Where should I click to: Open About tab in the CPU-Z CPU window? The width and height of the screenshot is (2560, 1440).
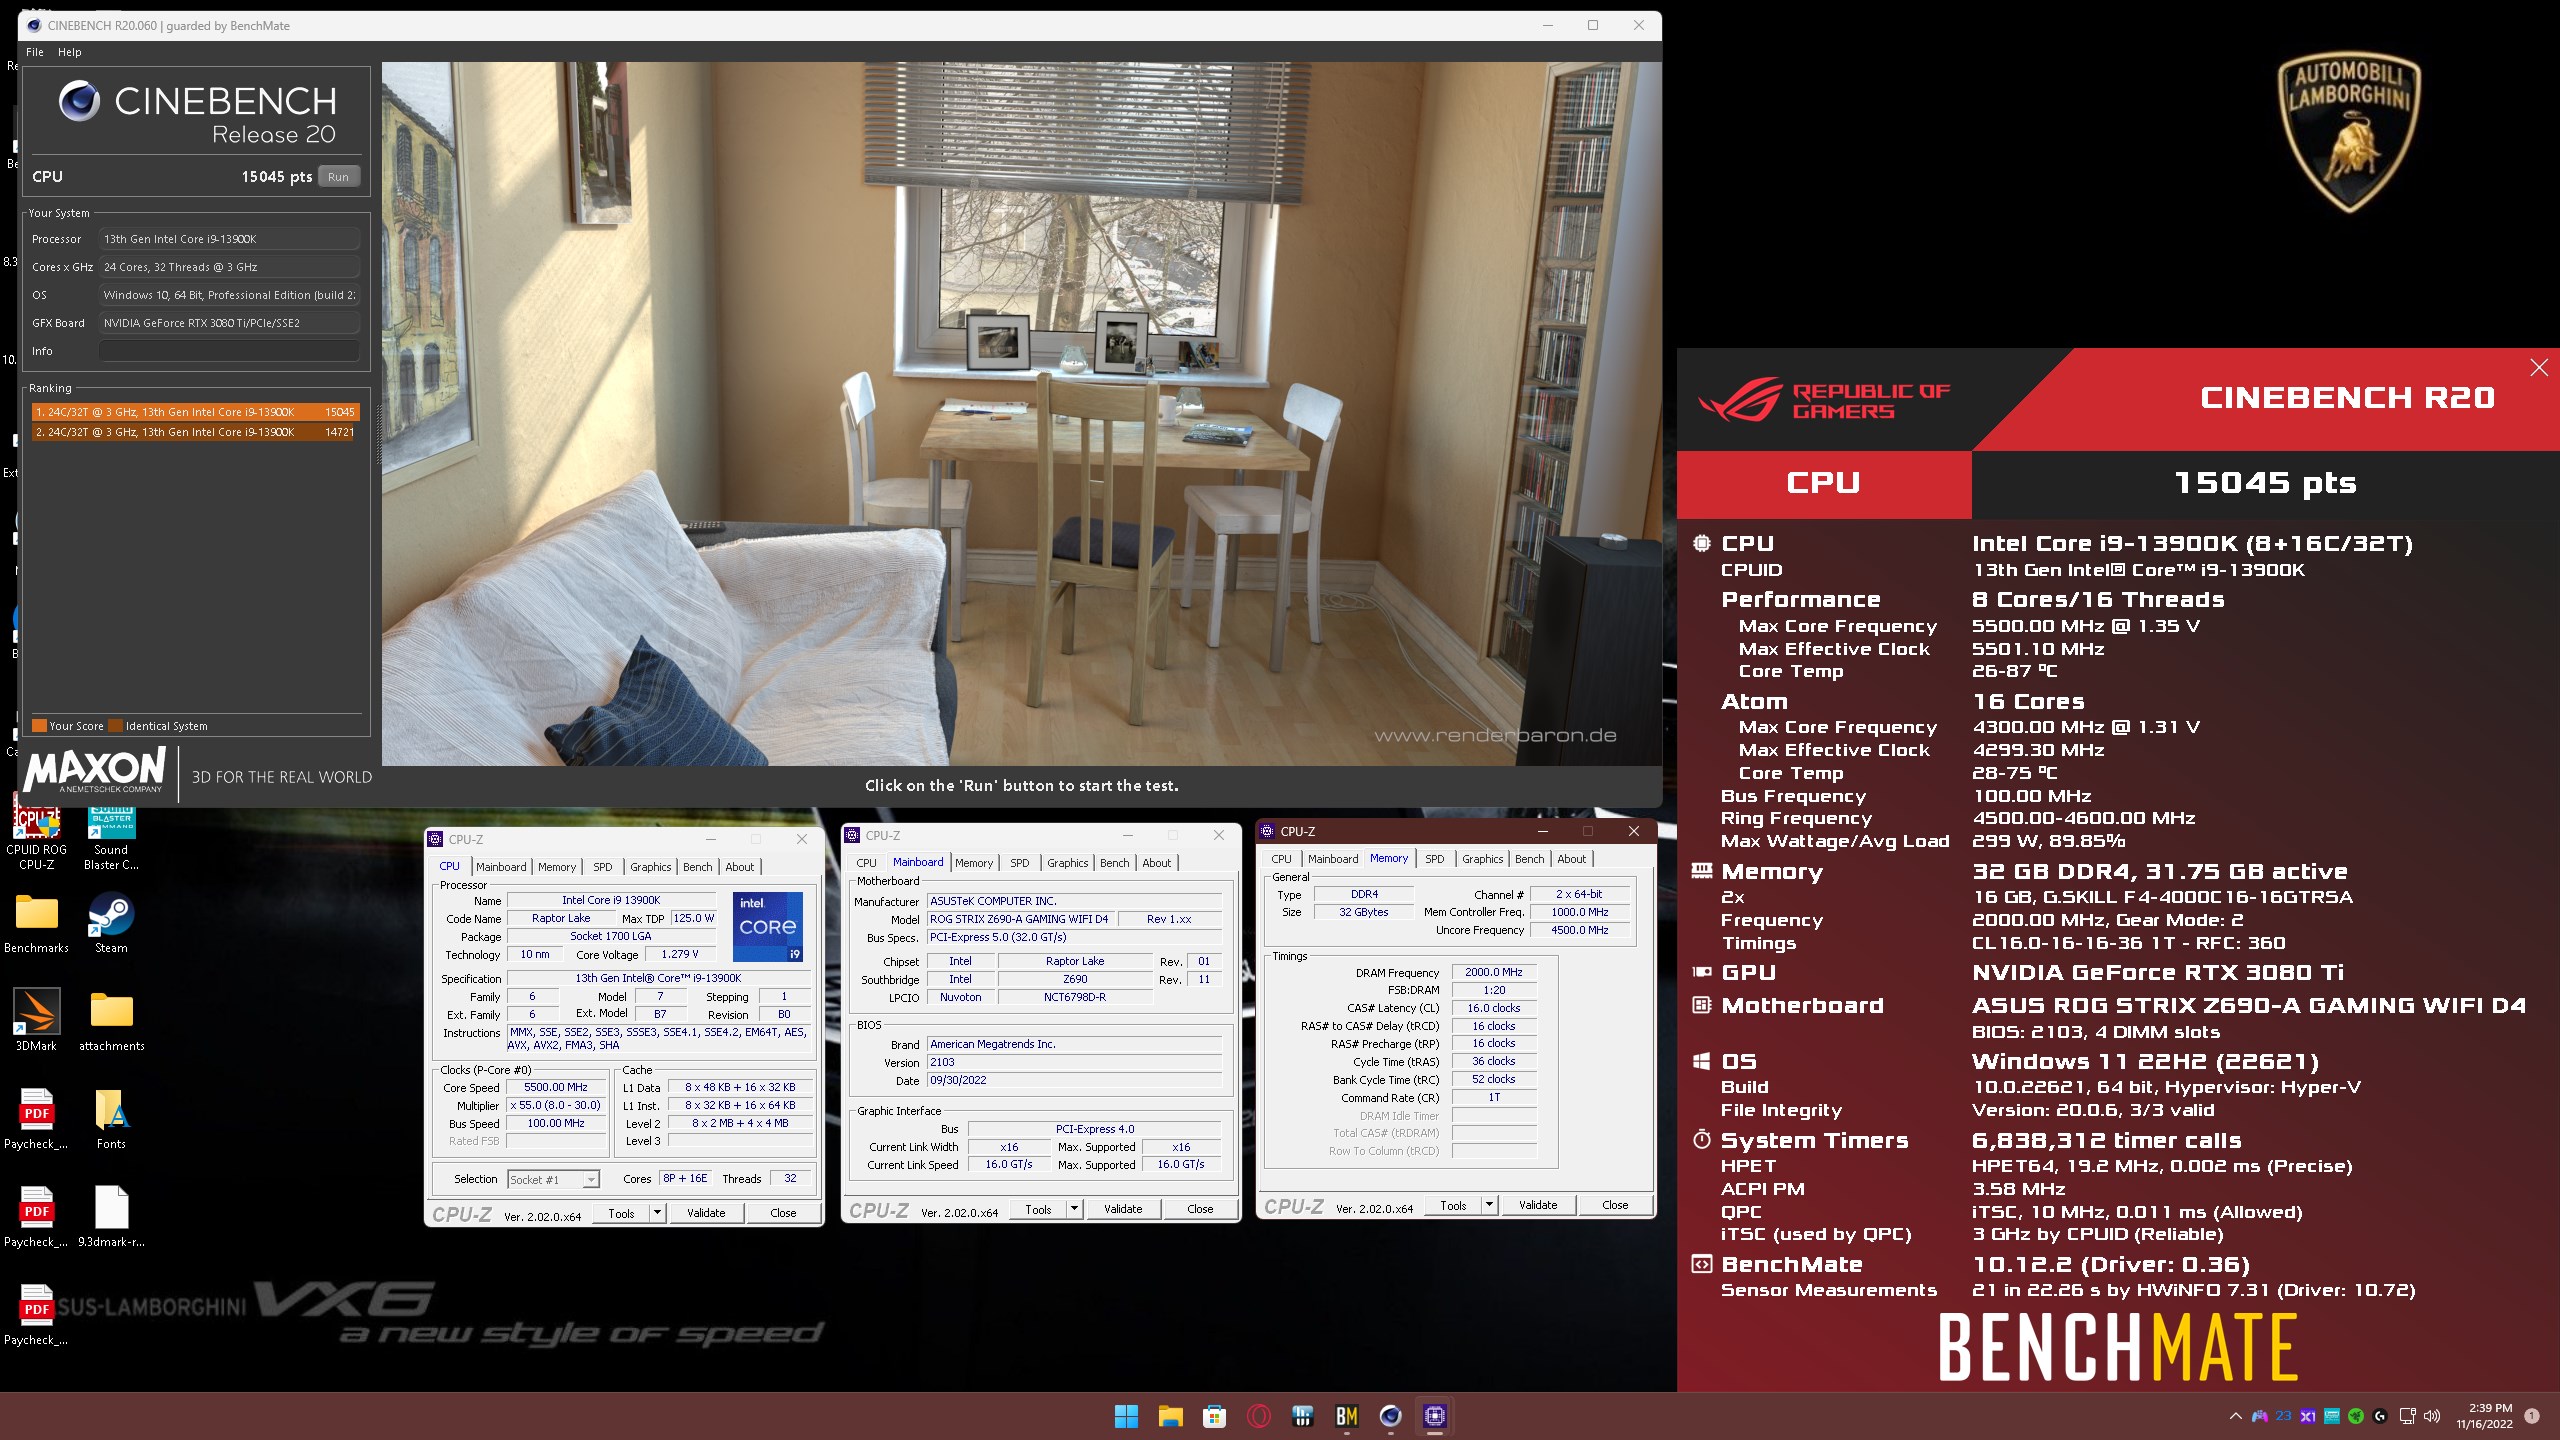coord(740,867)
